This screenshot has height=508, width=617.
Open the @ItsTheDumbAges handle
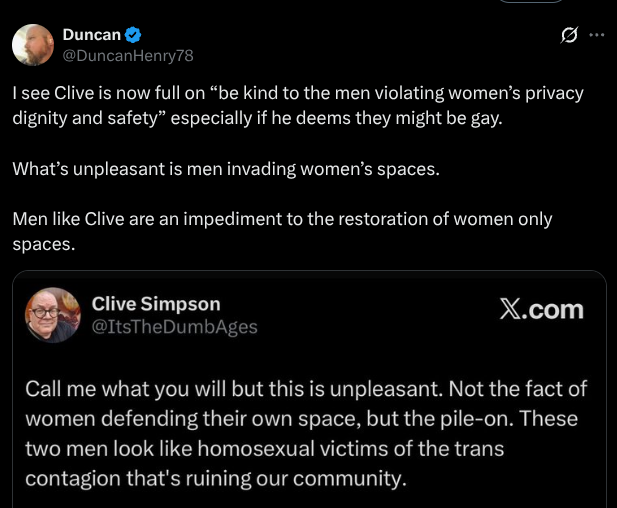point(174,326)
